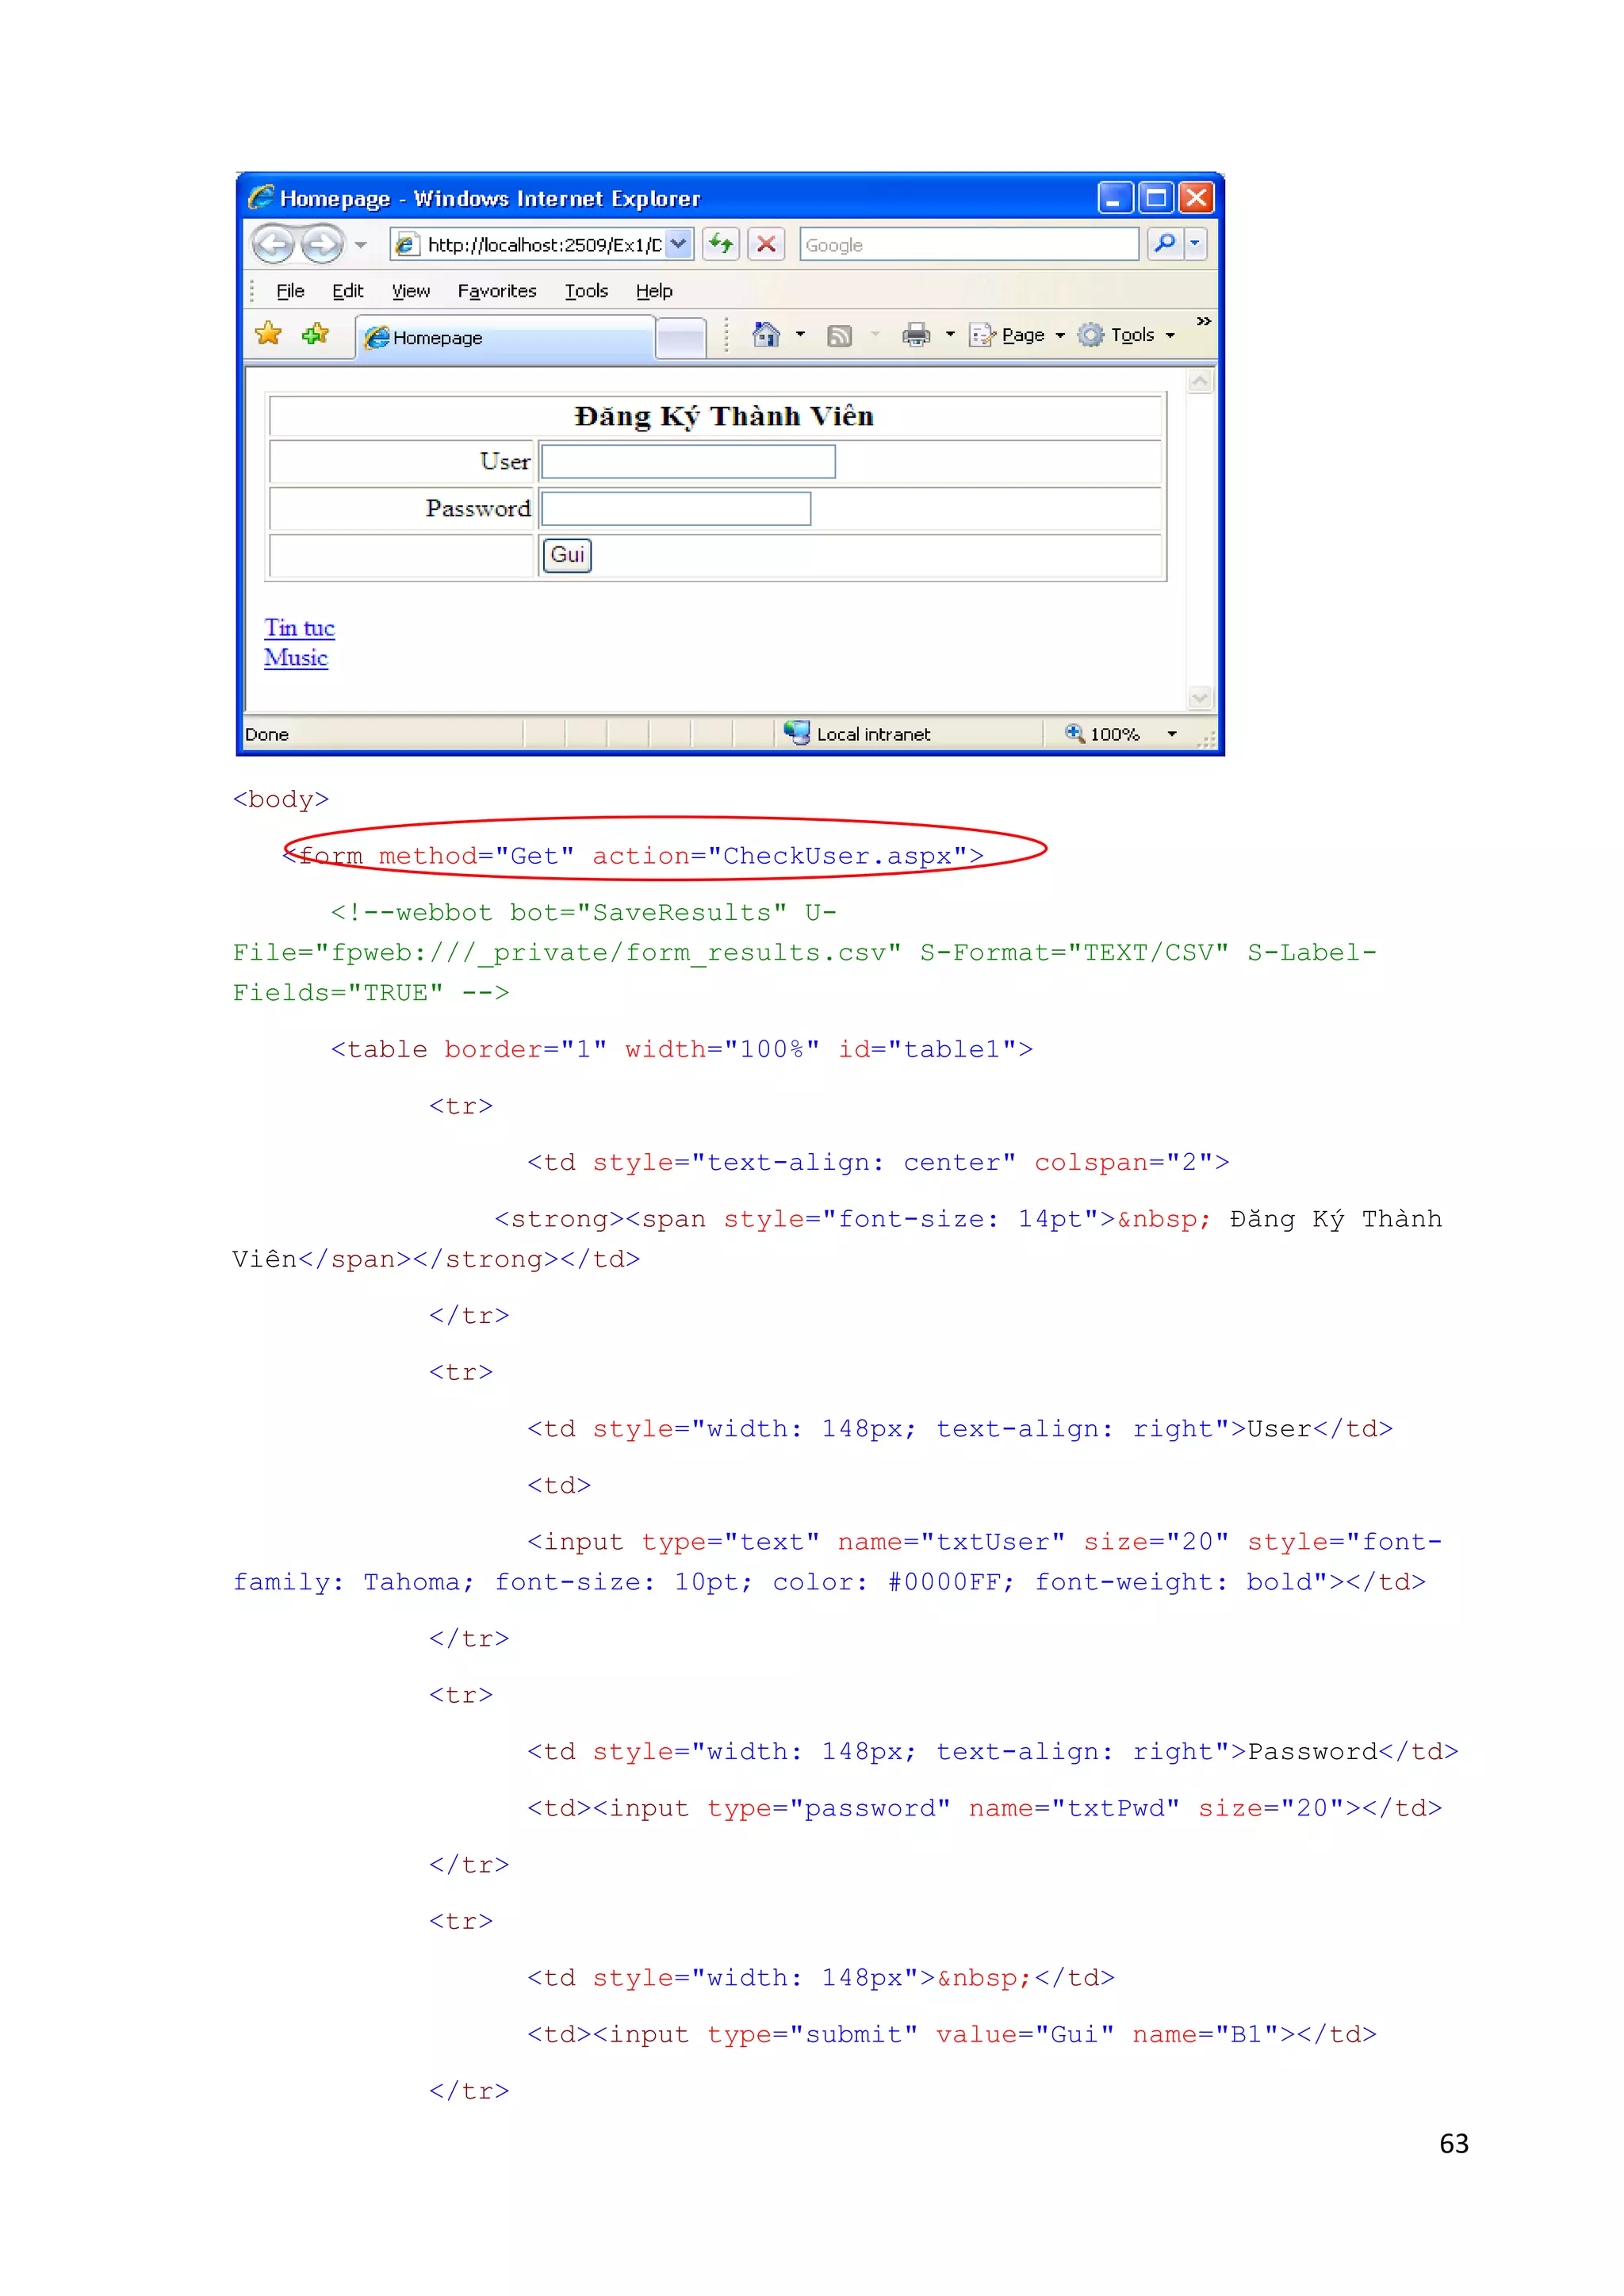
Task: Open a new blank tab
Action: [x=681, y=338]
